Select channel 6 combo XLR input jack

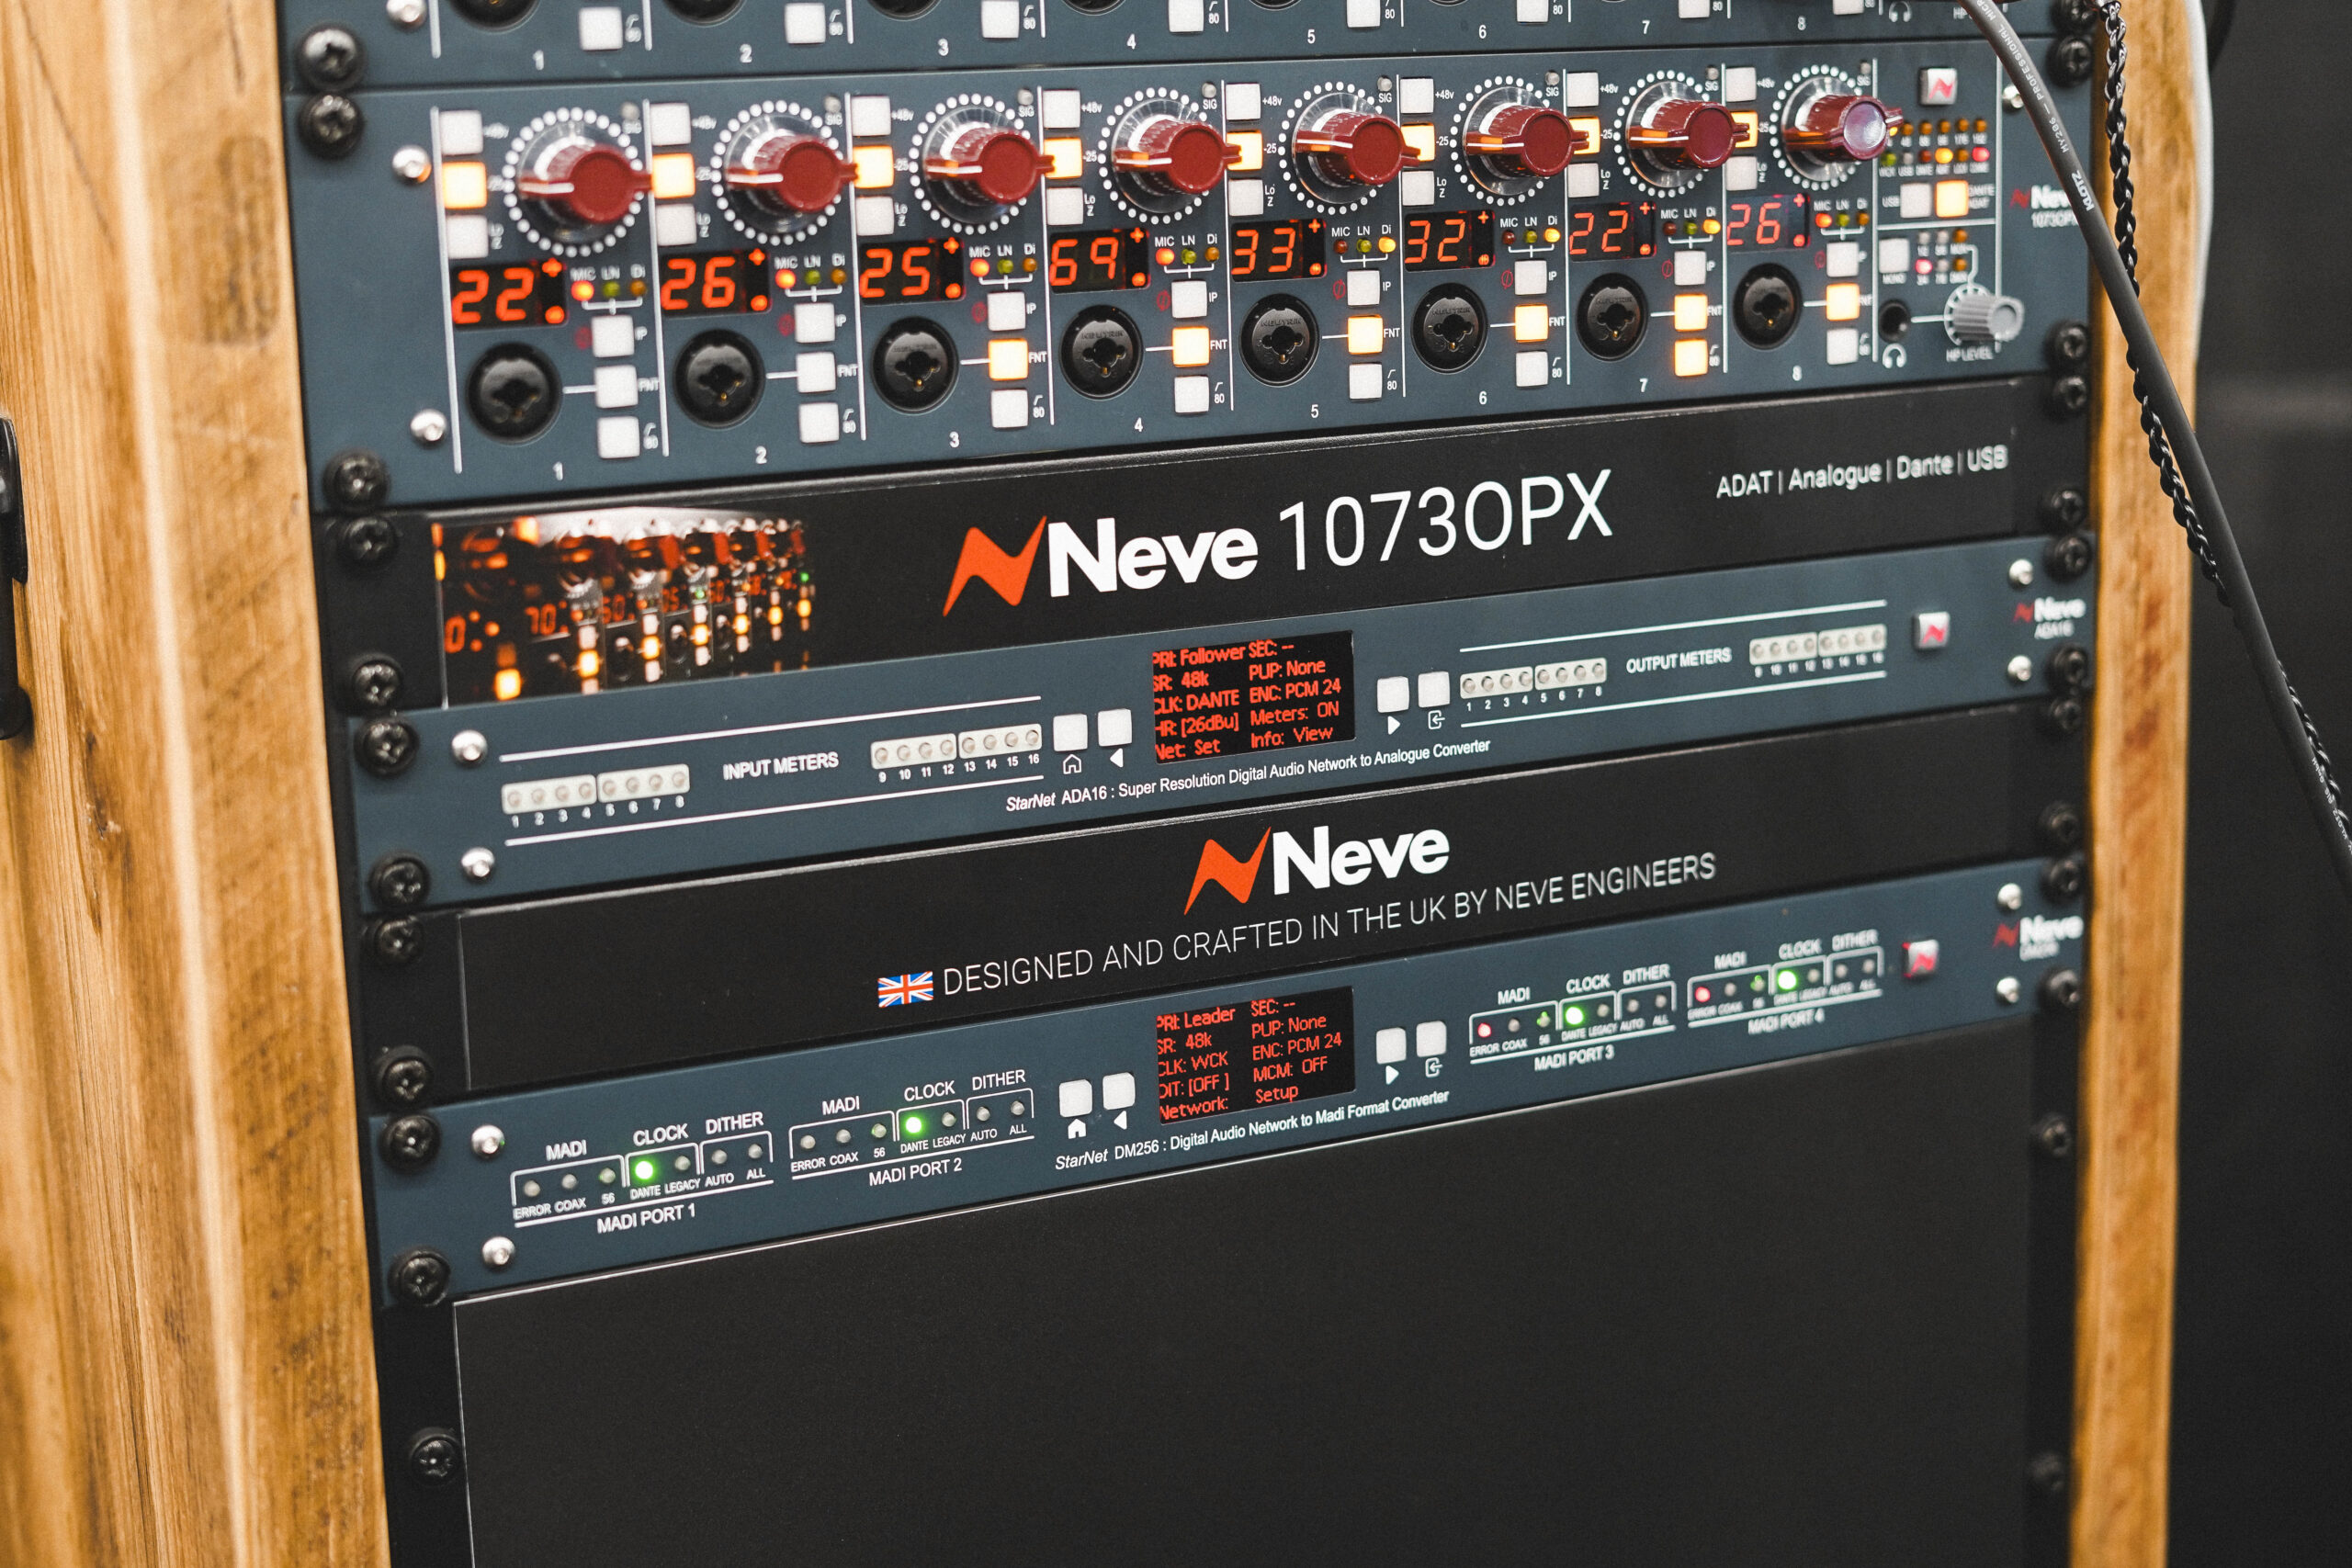coord(1448,327)
